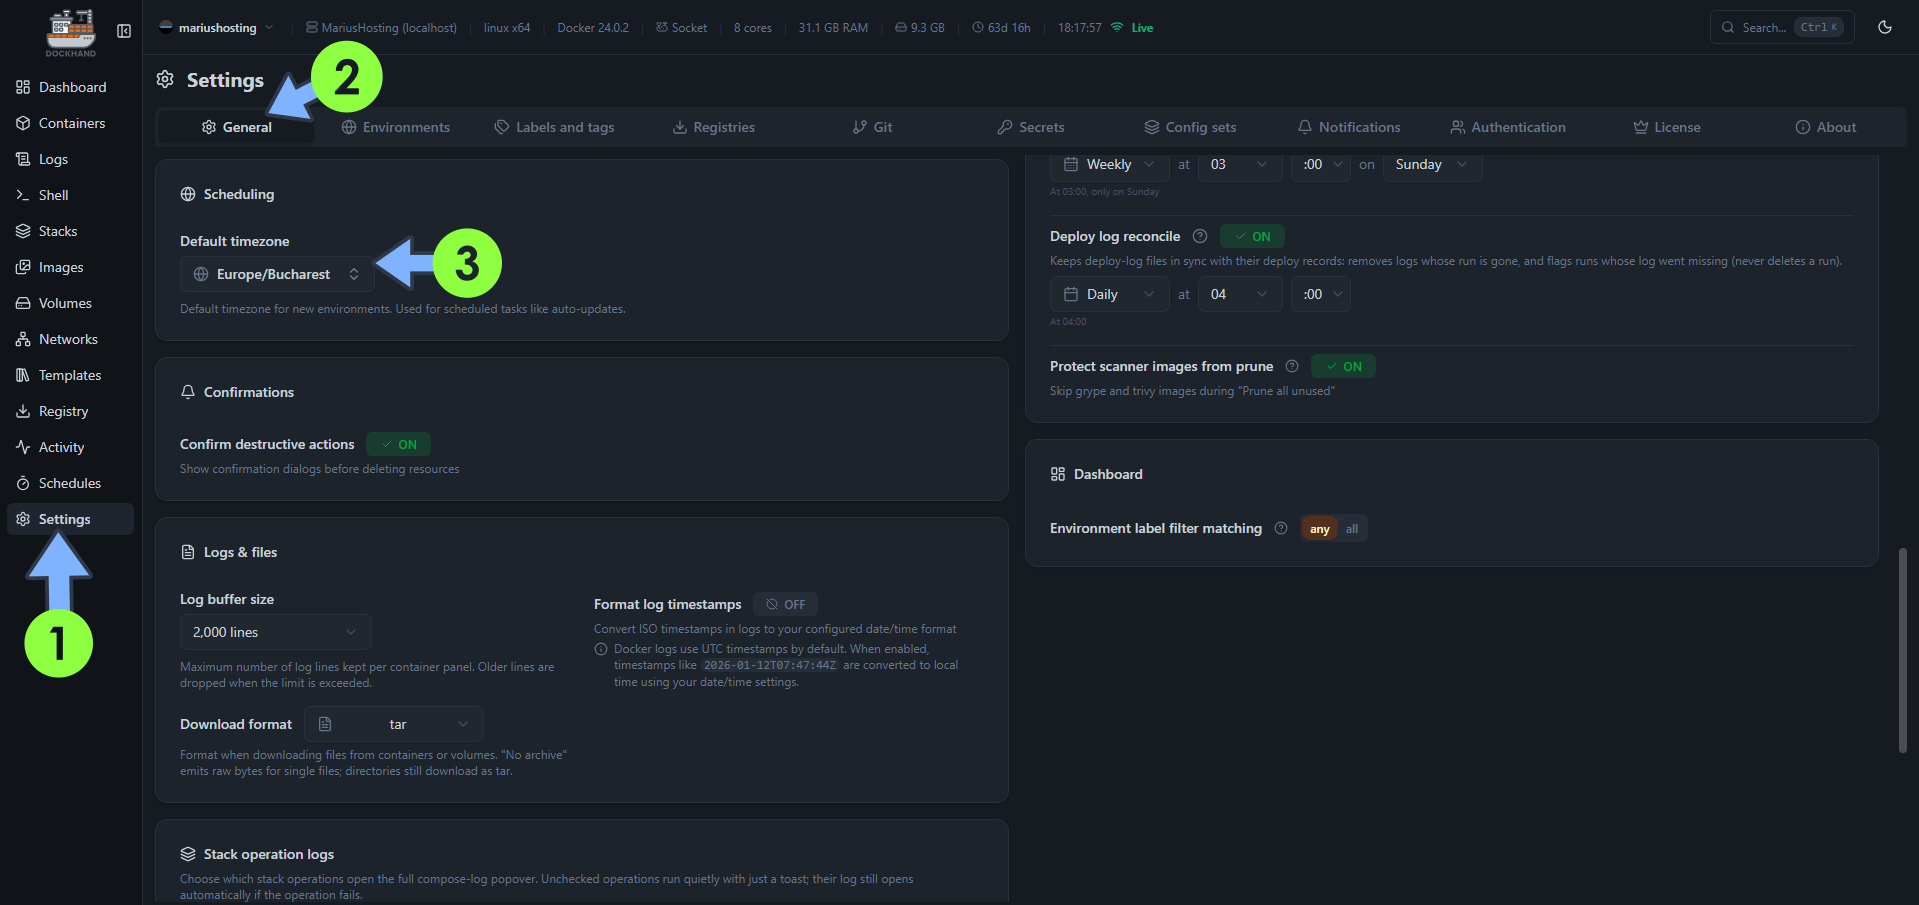
Task: Open Log buffer size dropdown
Action: (275, 632)
